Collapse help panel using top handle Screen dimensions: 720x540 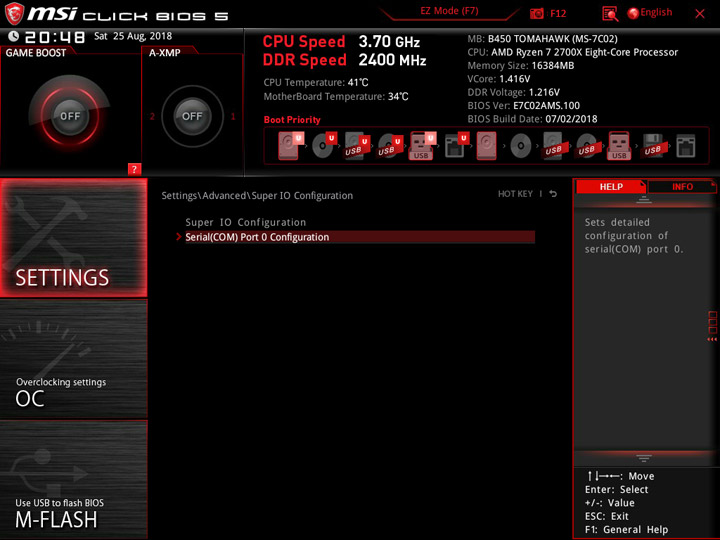coord(644,199)
